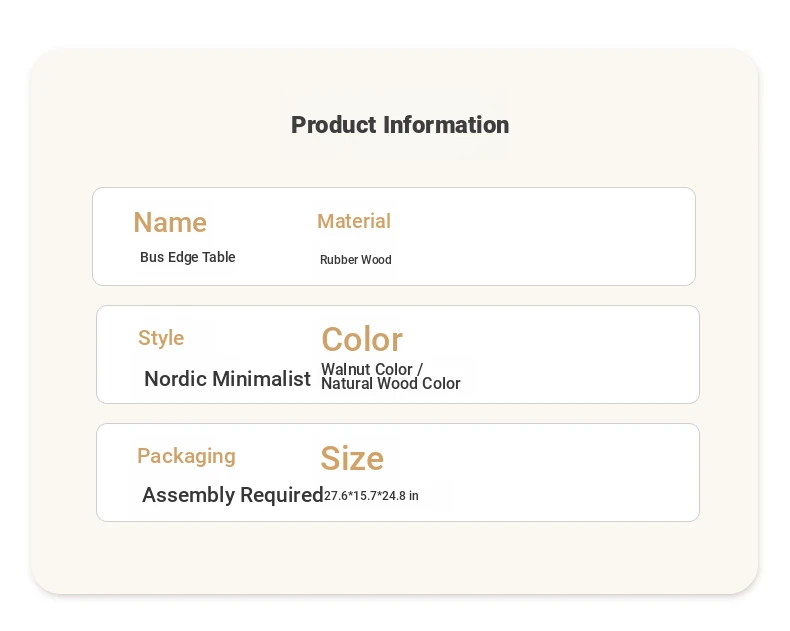Viewport: 790px width, 631px height.
Task: Click the word Product in the title
Action: pyautogui.click(x=334, y=125)
